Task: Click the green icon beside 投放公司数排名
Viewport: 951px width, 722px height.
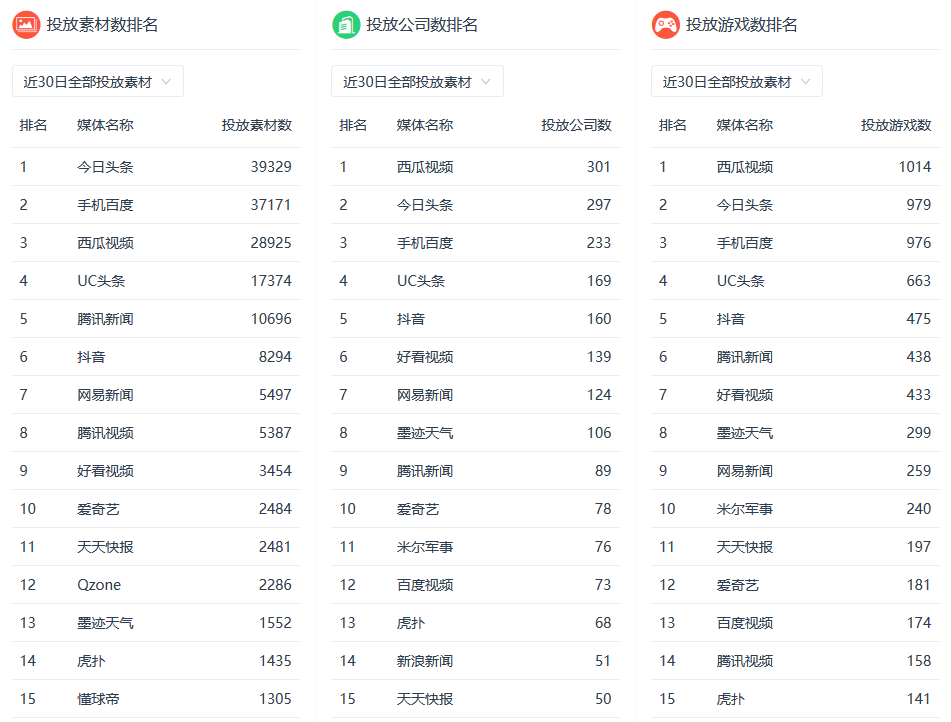Action: click(x=346, y=25)
